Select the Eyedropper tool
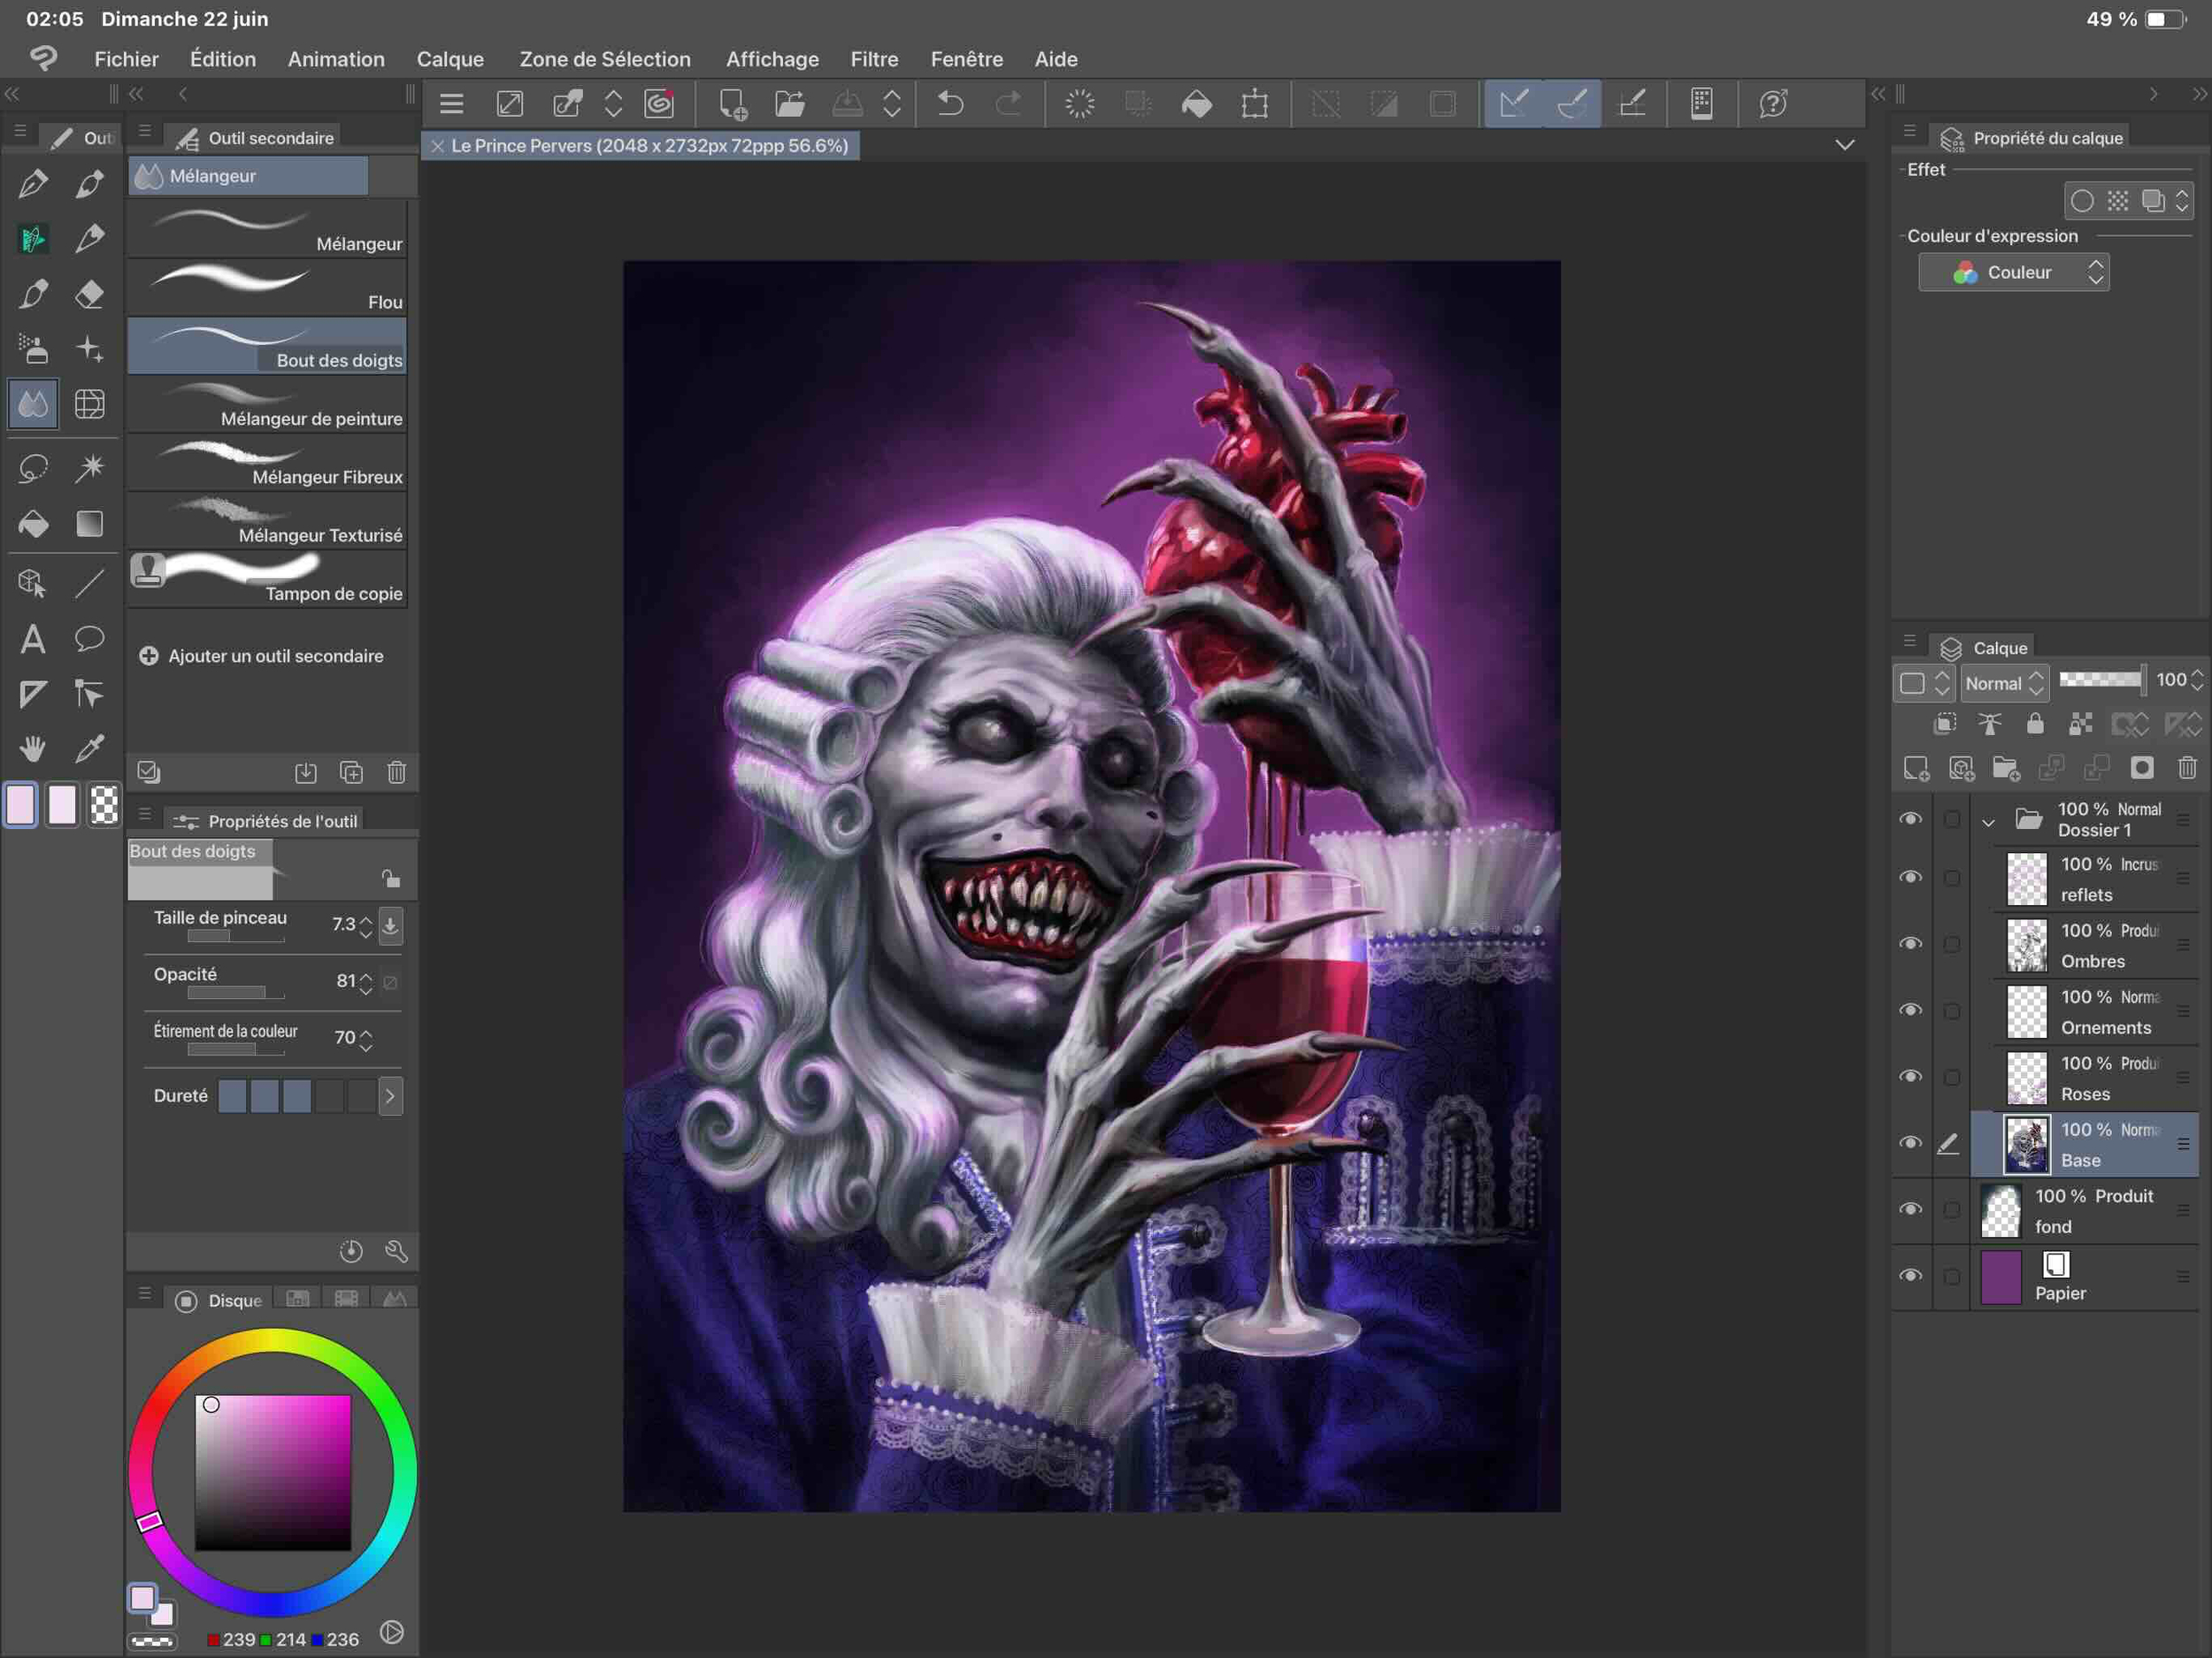 click(x=90, y=748)
